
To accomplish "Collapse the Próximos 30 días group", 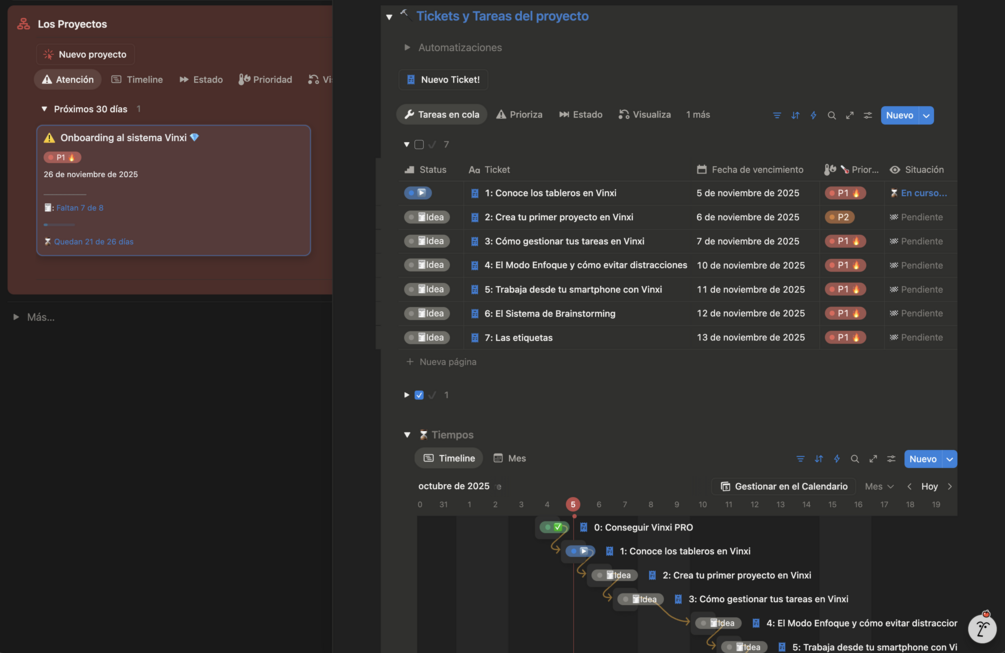I will pos(44,110).
